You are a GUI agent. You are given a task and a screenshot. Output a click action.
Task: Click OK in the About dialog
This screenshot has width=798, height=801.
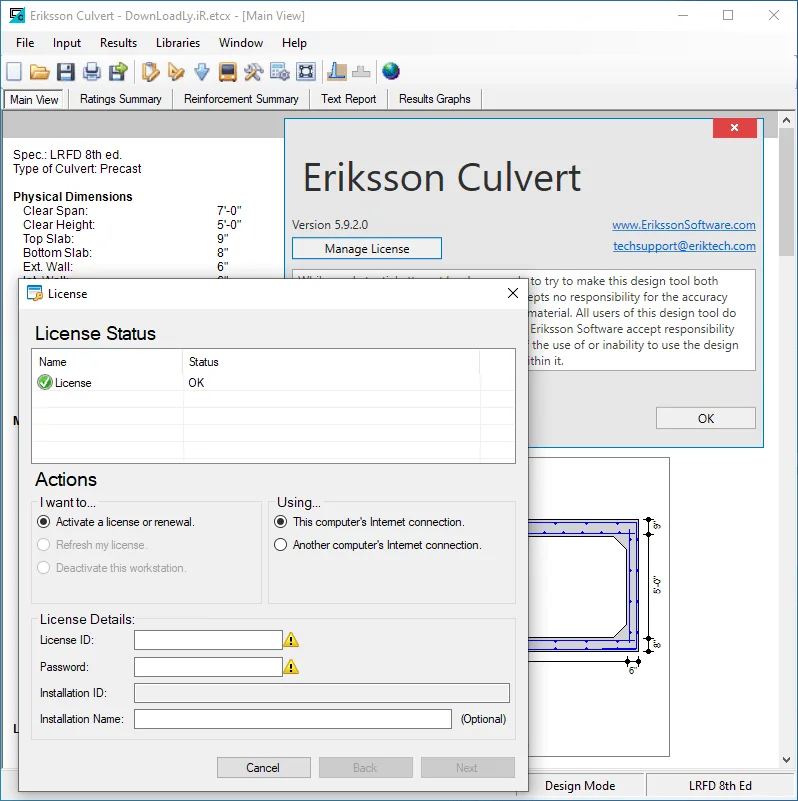[x=706, y=418]
